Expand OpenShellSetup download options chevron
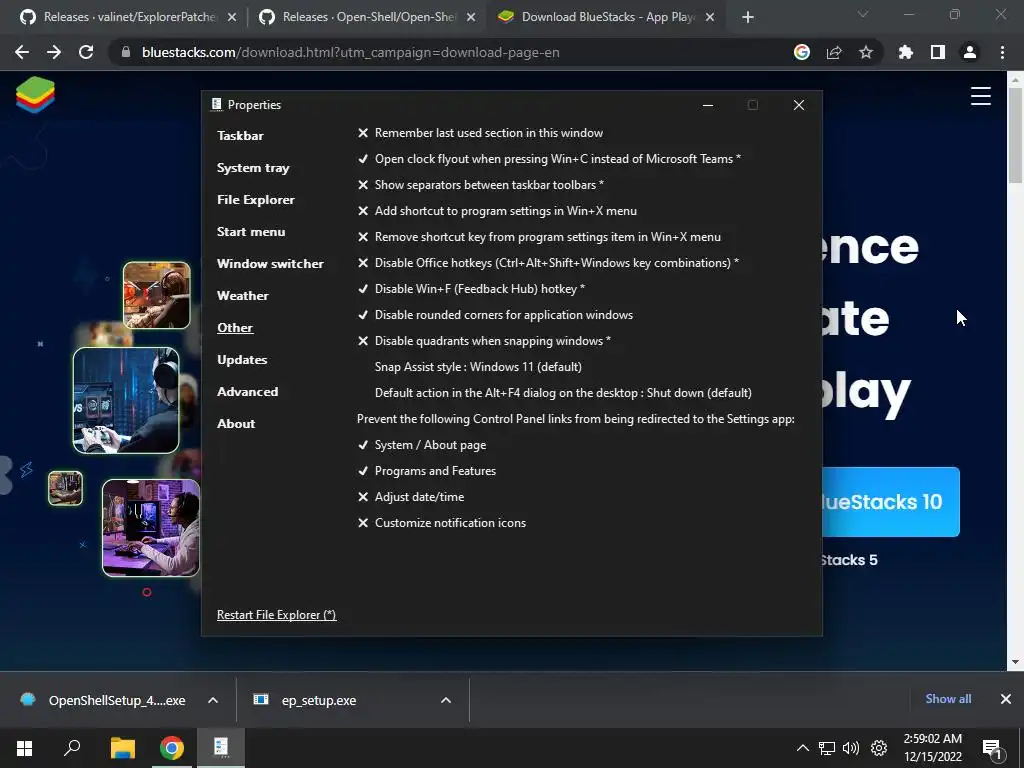Viewport: 1024px width, 768px height. click(213, 700)
